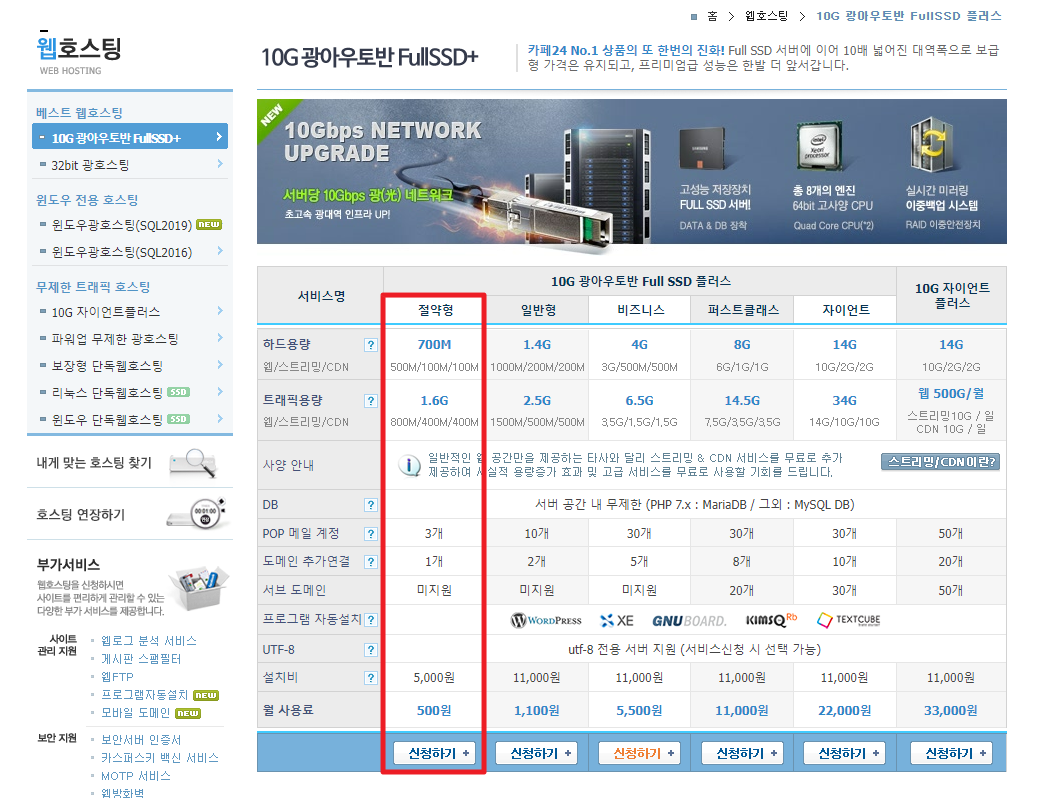
Task: Click the 10Gbps NETWORK UPGRADE banner
Action: 631,172
